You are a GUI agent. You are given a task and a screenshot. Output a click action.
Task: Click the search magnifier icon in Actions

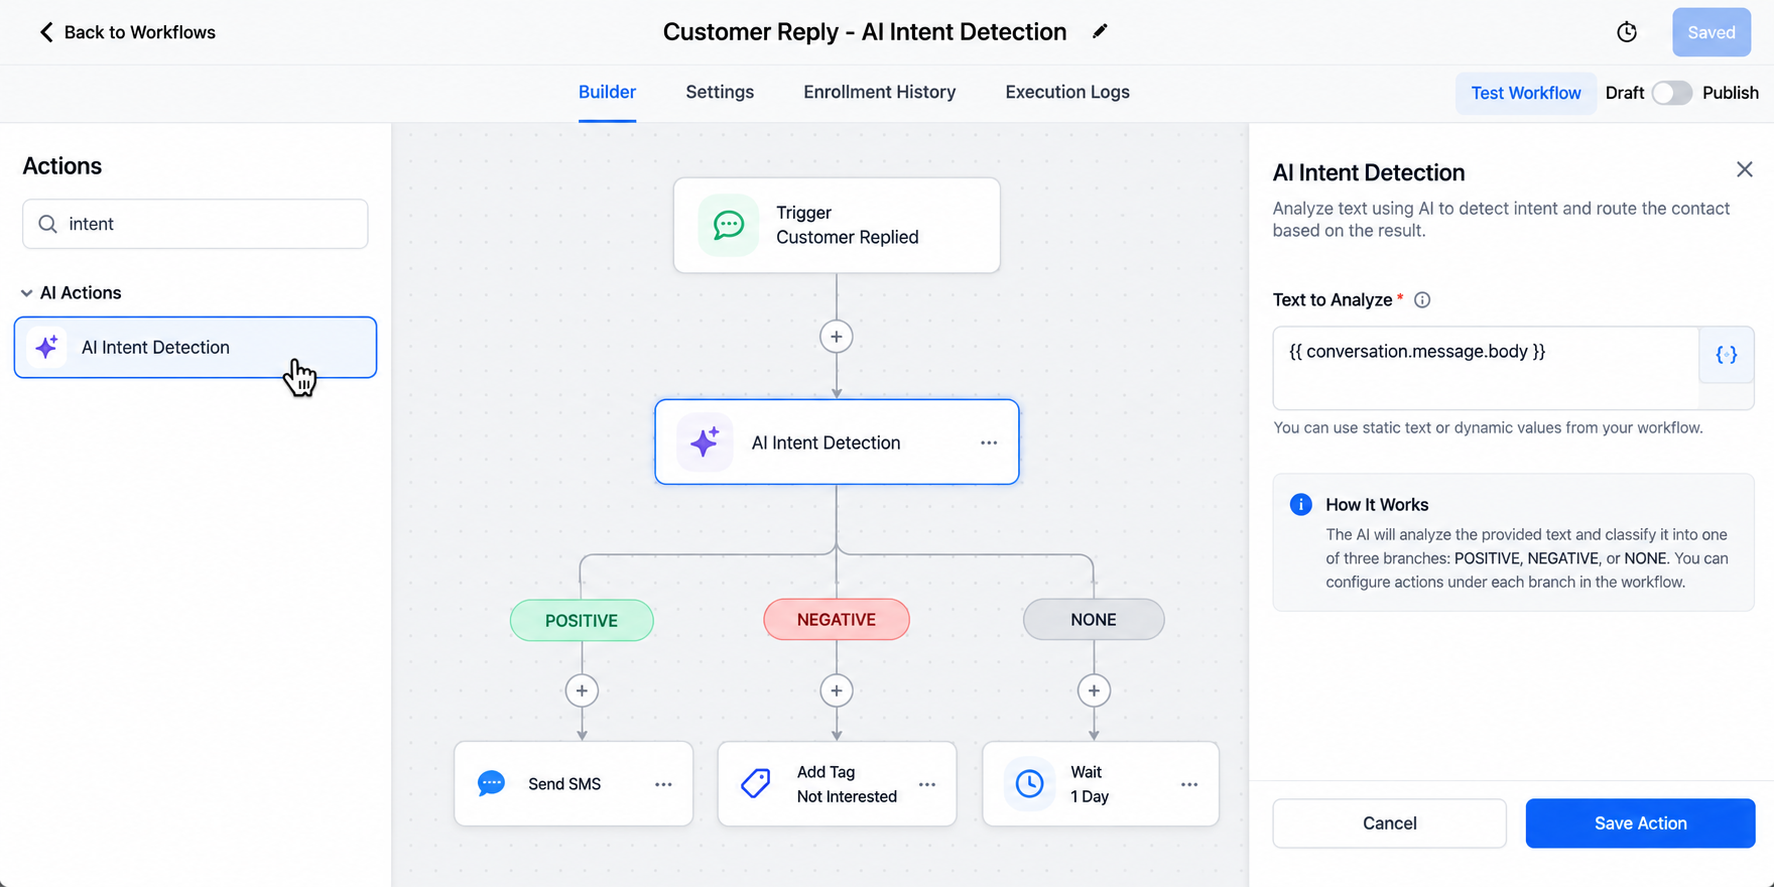[x=47, y=224]
